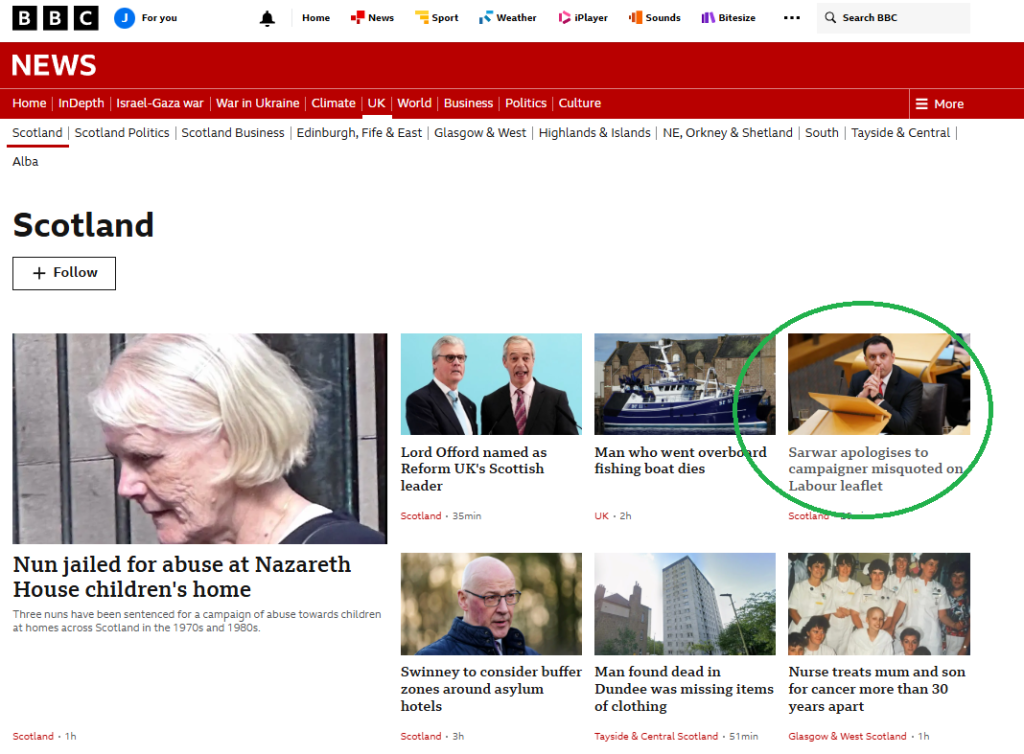Screen dimensions: 1024x754
Task: Open the More hamburger menu
Action: (x=938, y=104)
